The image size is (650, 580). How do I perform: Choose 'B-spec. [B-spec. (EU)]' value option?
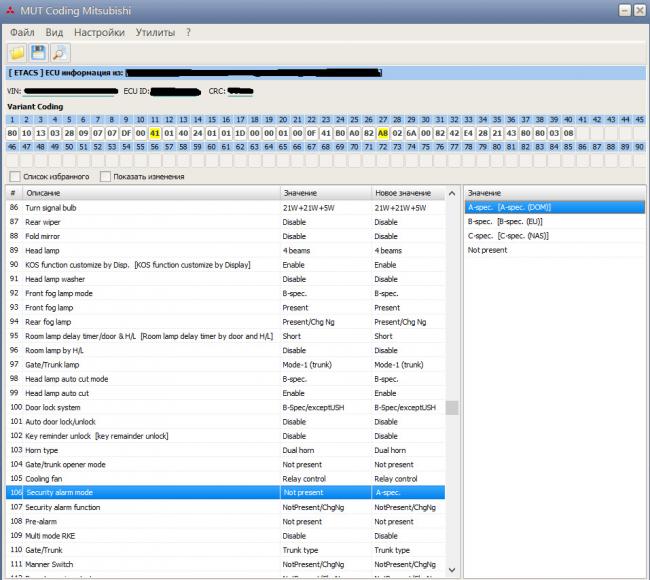(x=508, y=221)
